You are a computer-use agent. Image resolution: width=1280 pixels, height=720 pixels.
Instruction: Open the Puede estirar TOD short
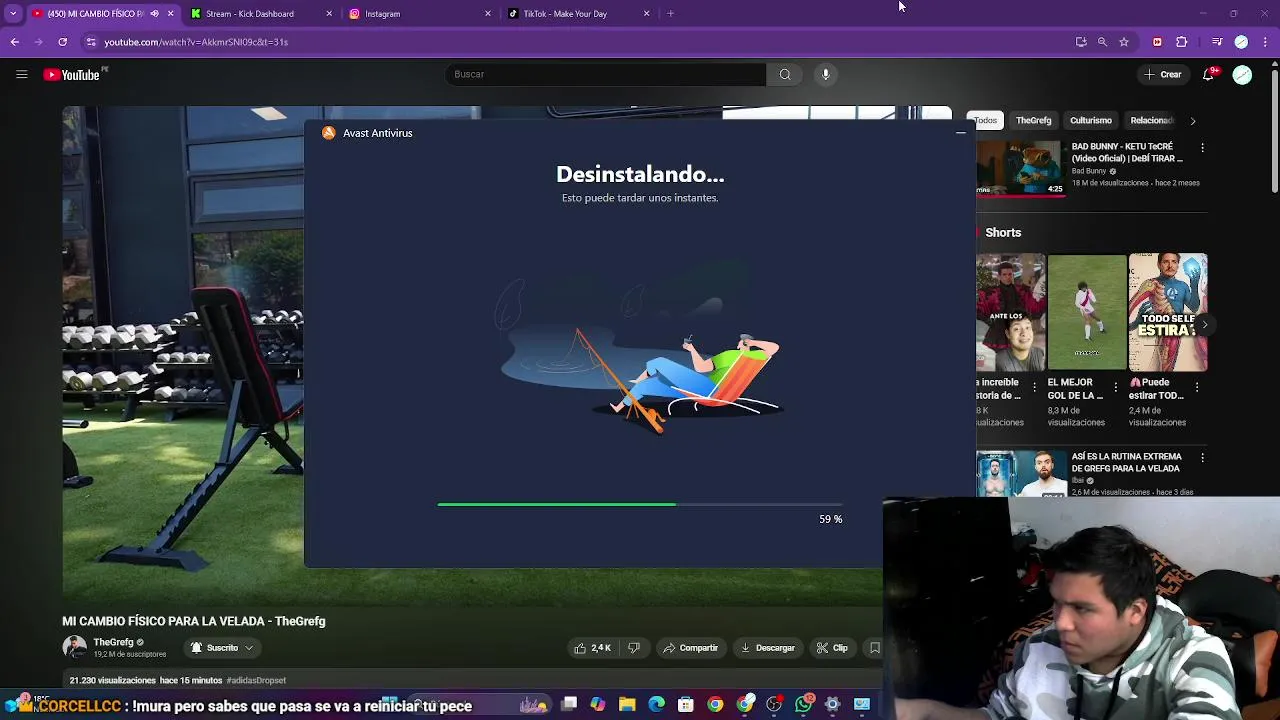[1168, 312]
